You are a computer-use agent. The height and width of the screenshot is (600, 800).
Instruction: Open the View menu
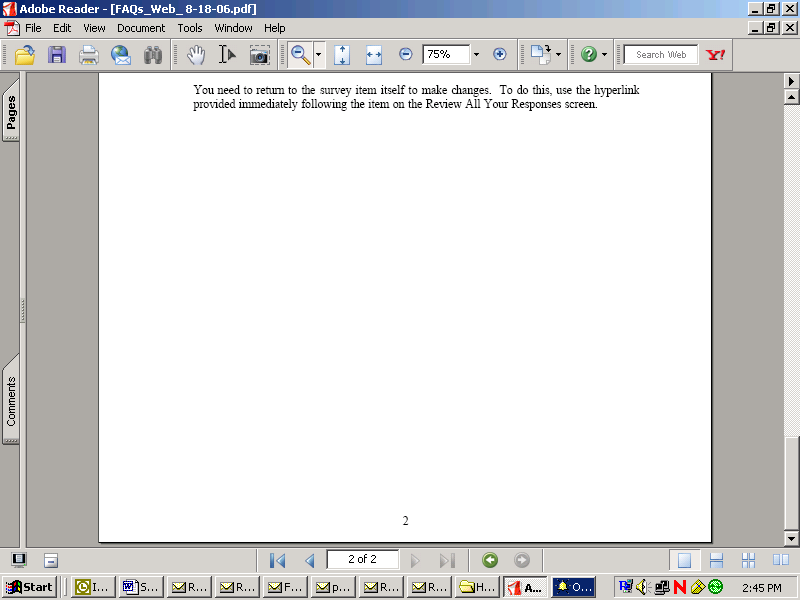click(94, 28)
